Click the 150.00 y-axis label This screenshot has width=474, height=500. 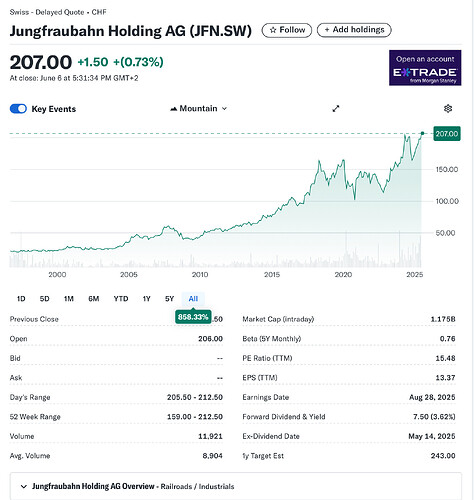447,169
